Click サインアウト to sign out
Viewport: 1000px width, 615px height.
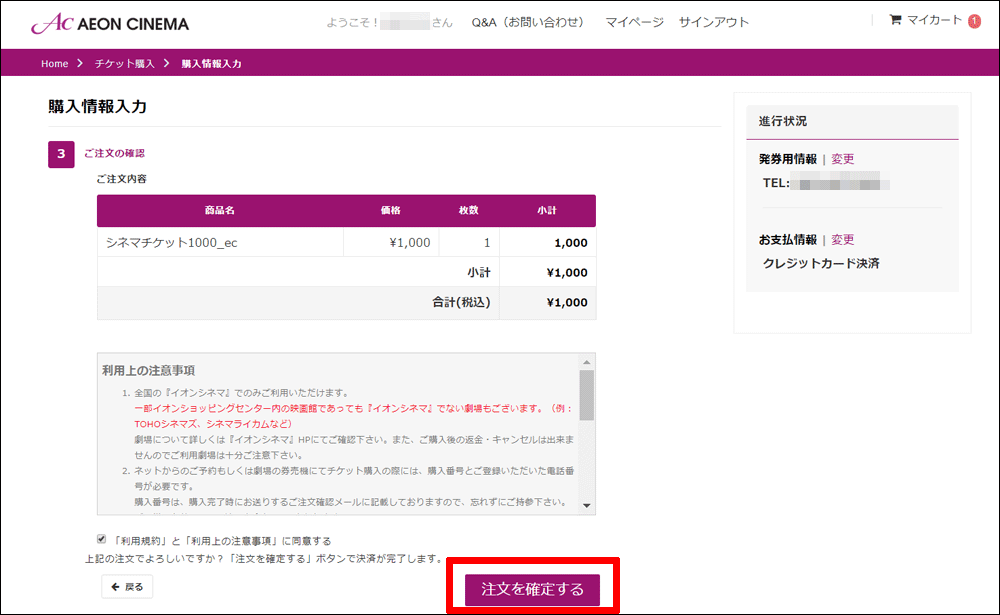(714, 22)
